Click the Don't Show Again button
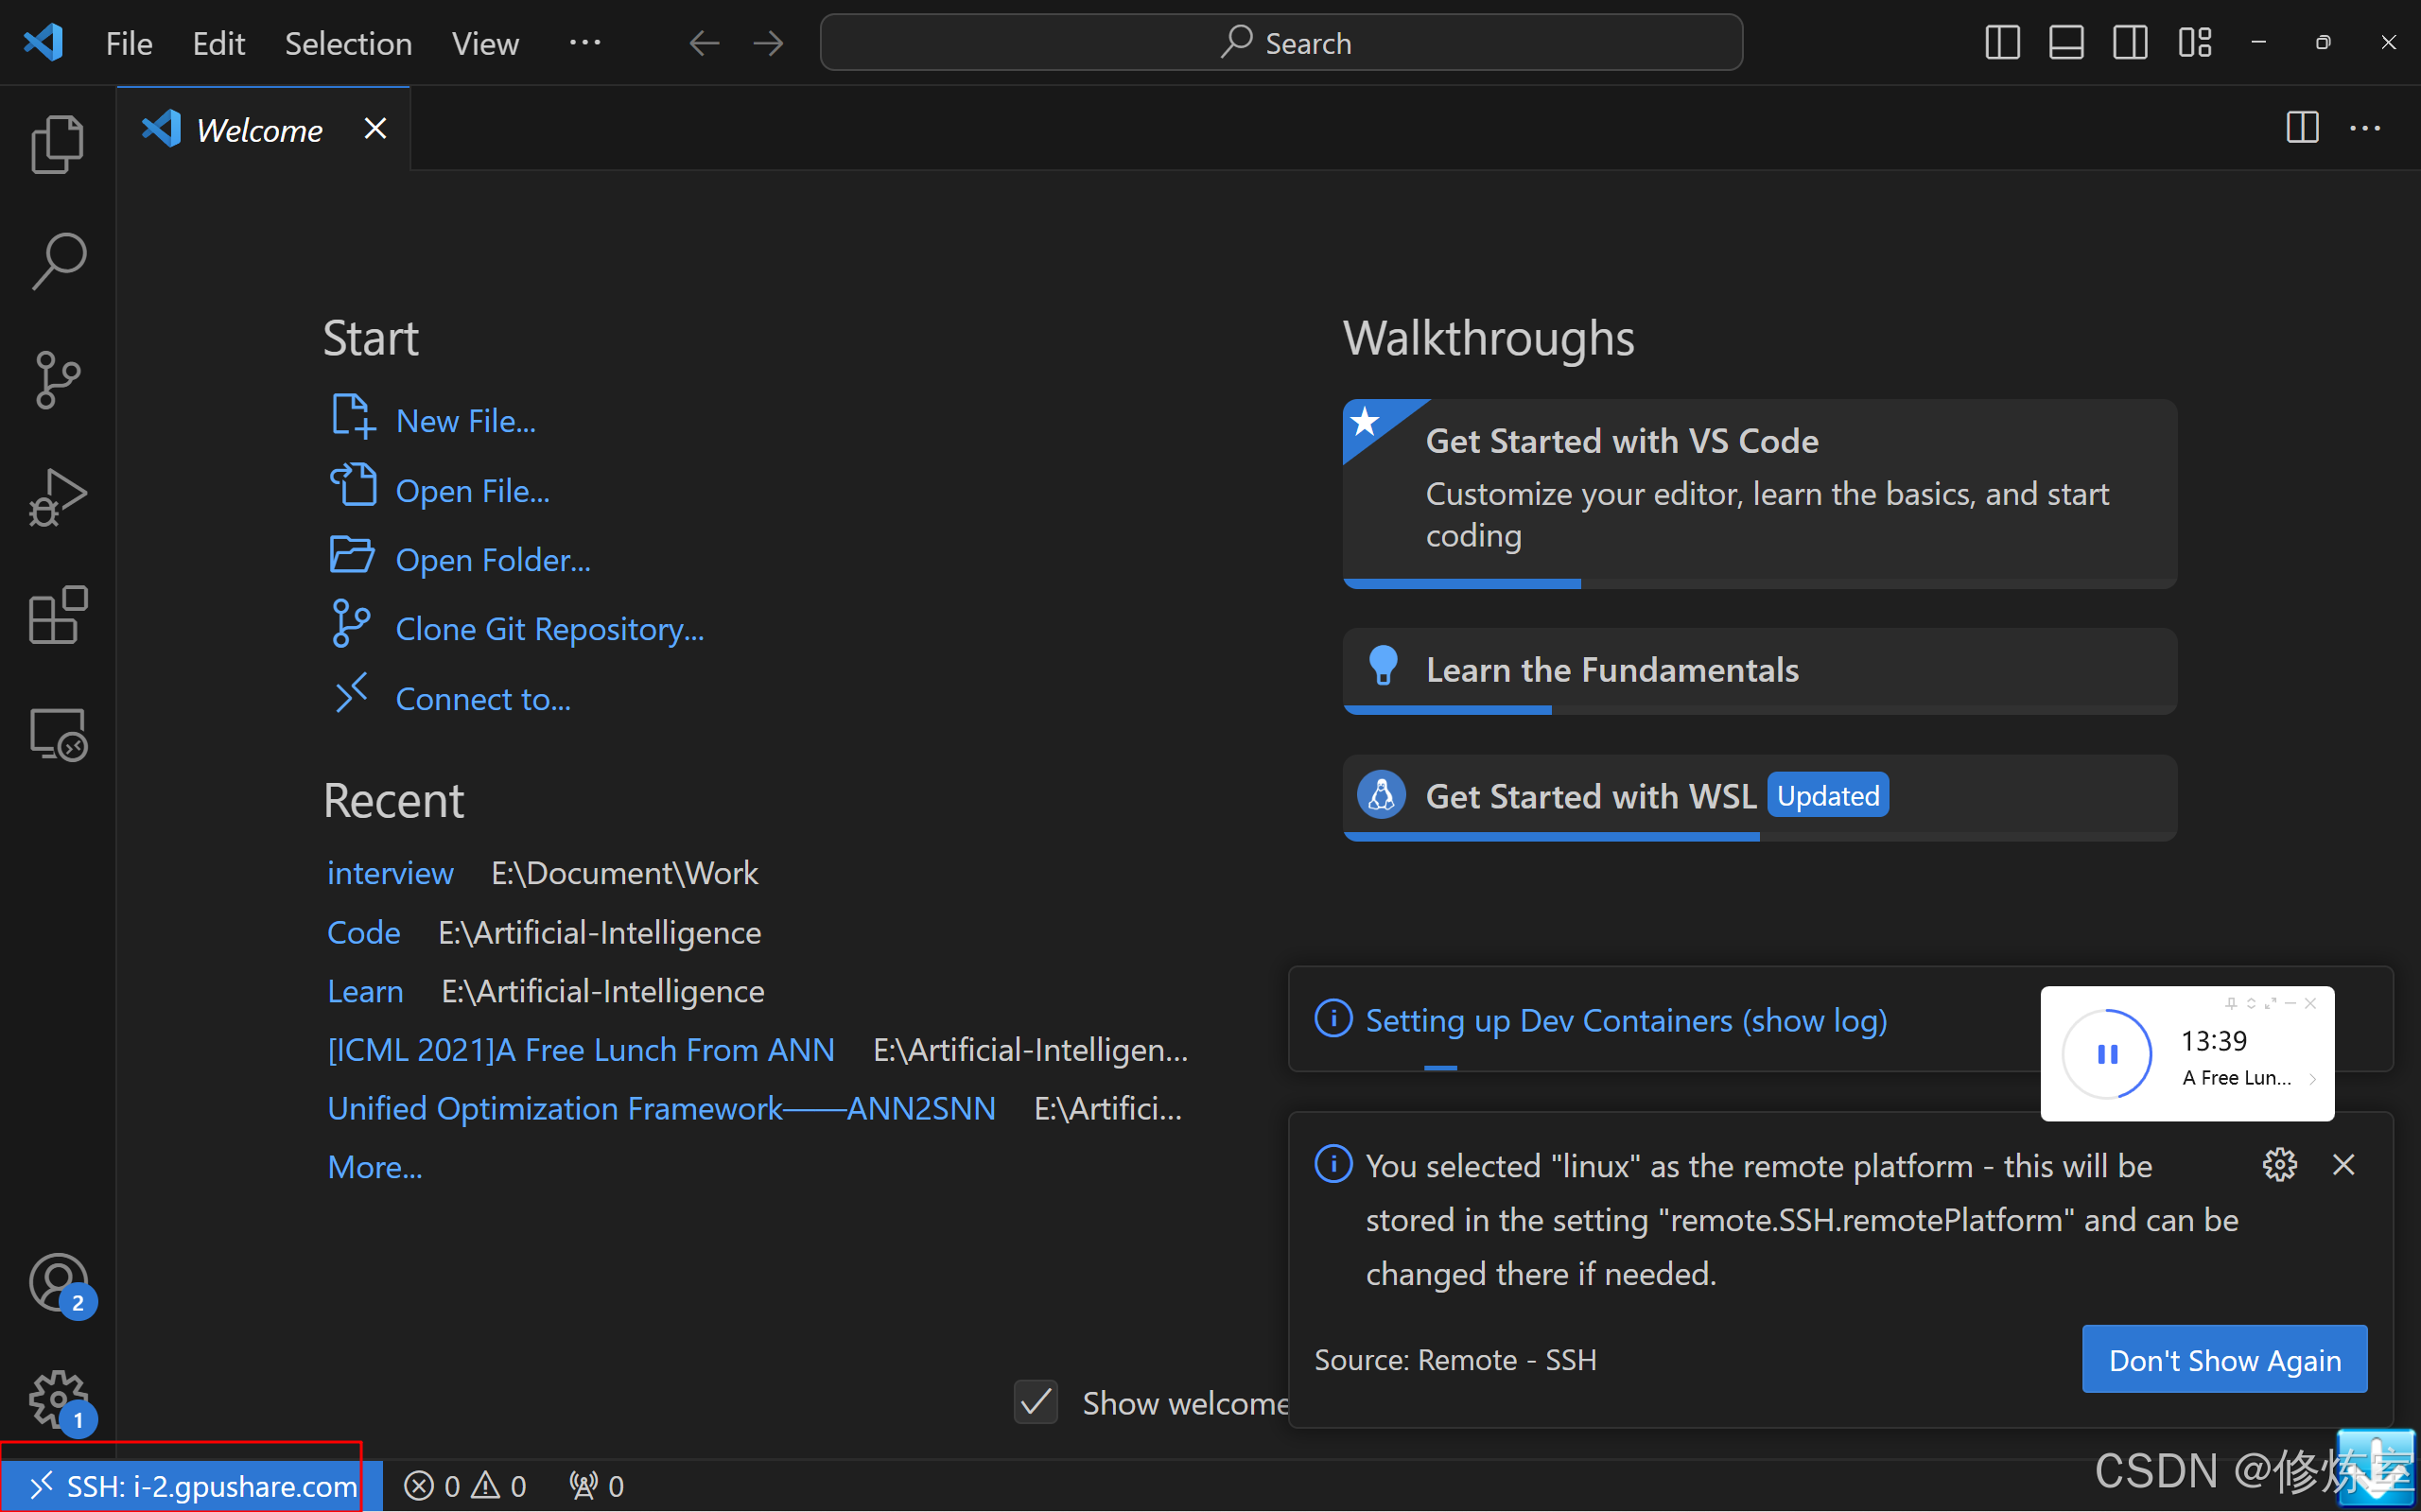Screen dimensions: 2421x1512 2231,1359
